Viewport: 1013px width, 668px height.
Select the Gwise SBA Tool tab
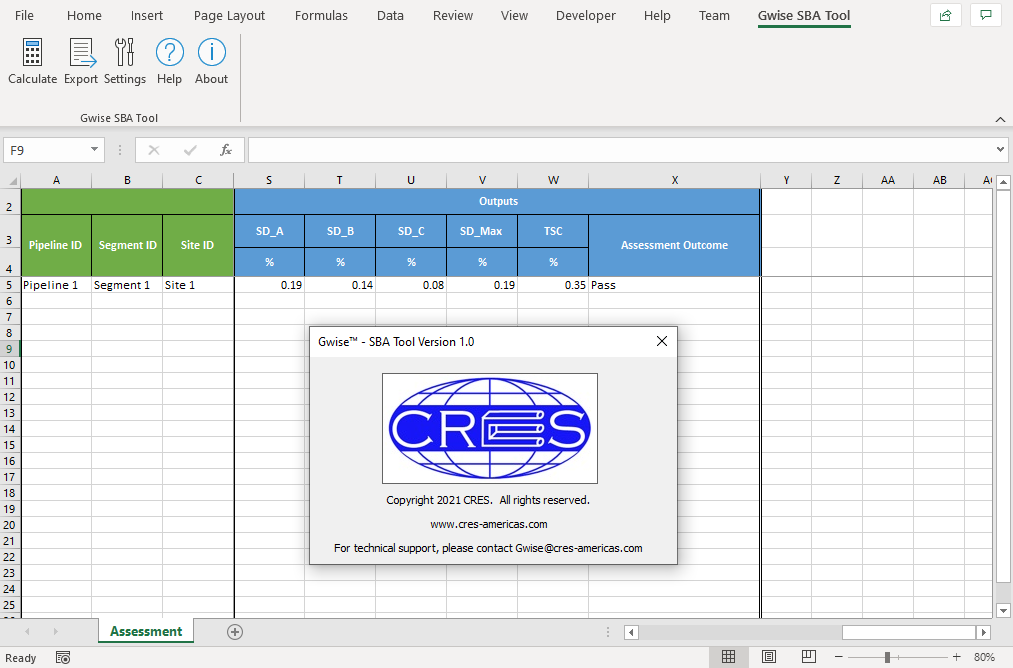(x=804, y=16)
